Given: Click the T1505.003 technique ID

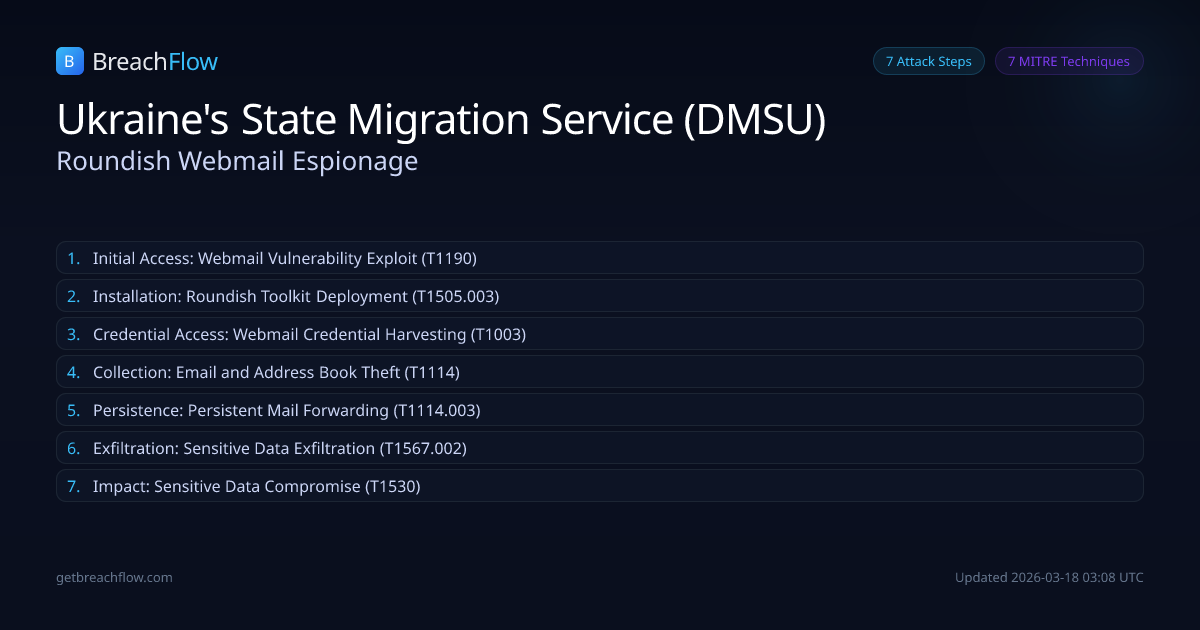Looking at the screenshot, I should pyautogui.click(x=455, y=296).
